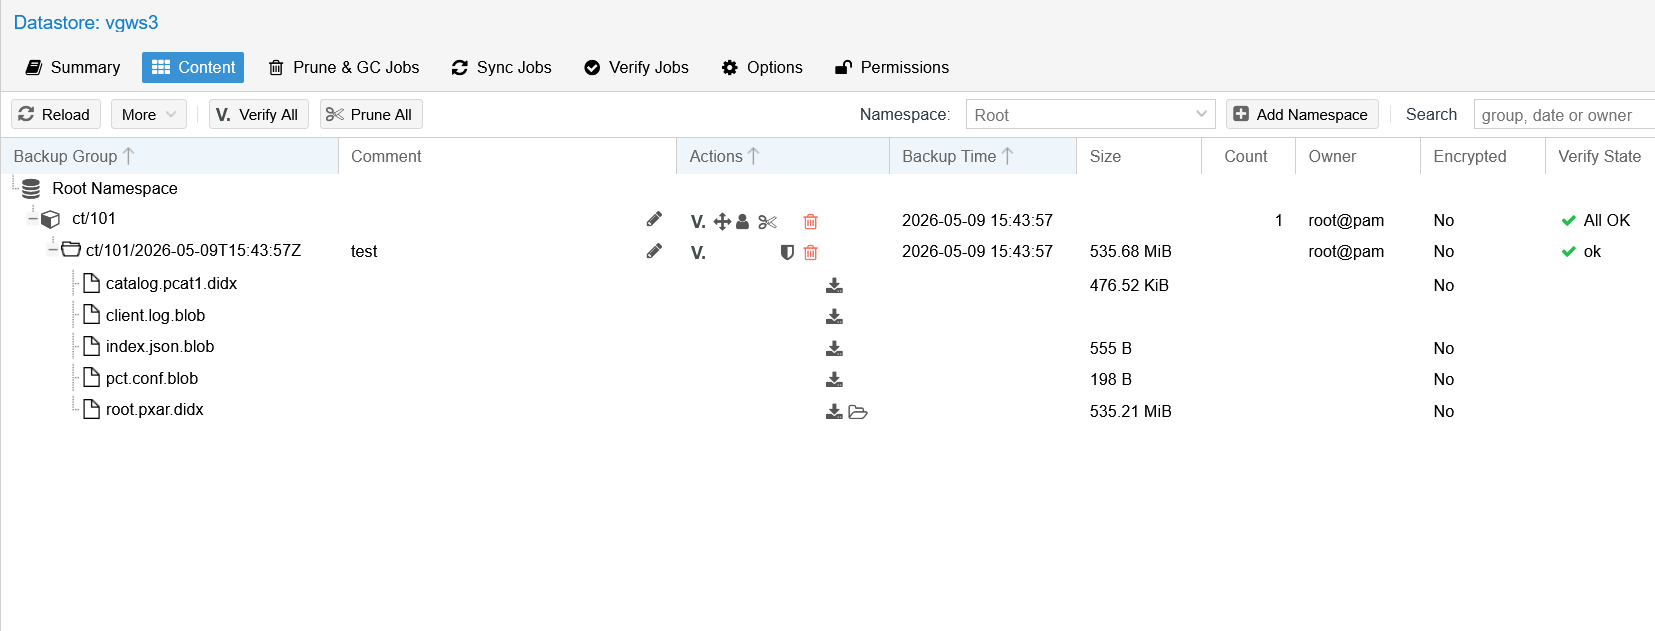1655x631 pixels.
Task: Click the Encrypted column header
Action: pos(1483,156)
